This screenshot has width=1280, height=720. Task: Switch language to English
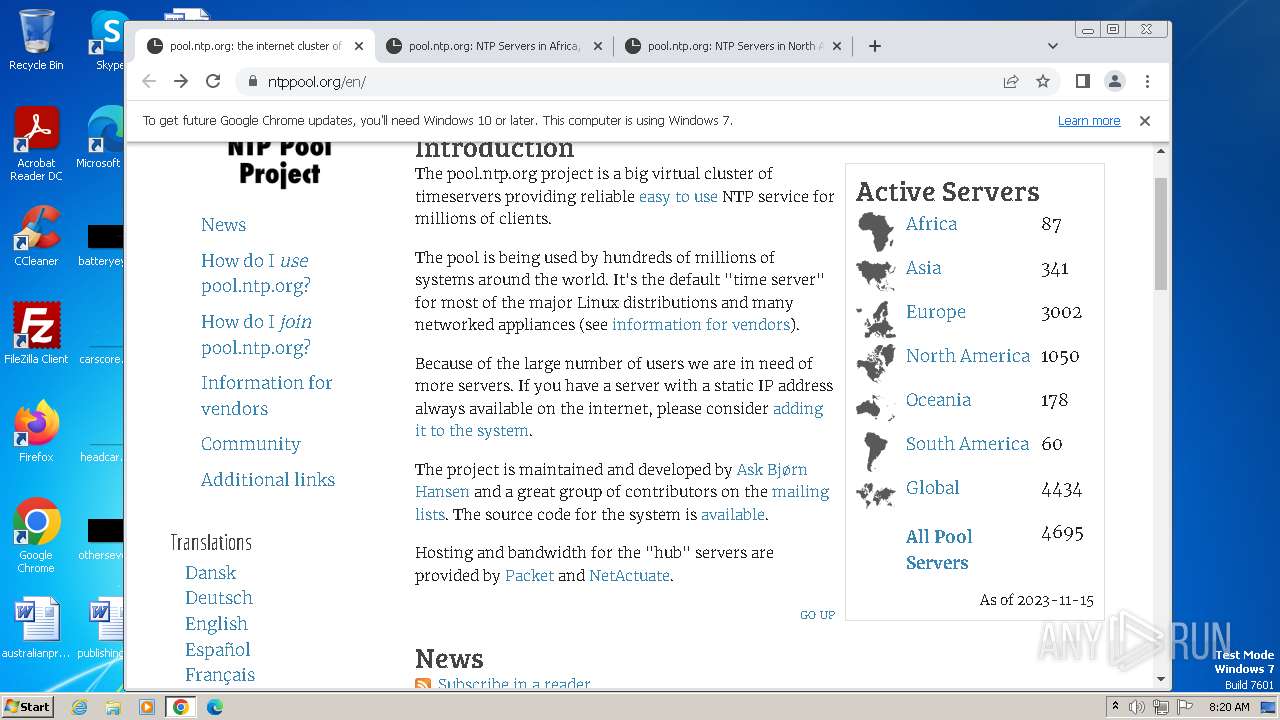click(216, 624)
